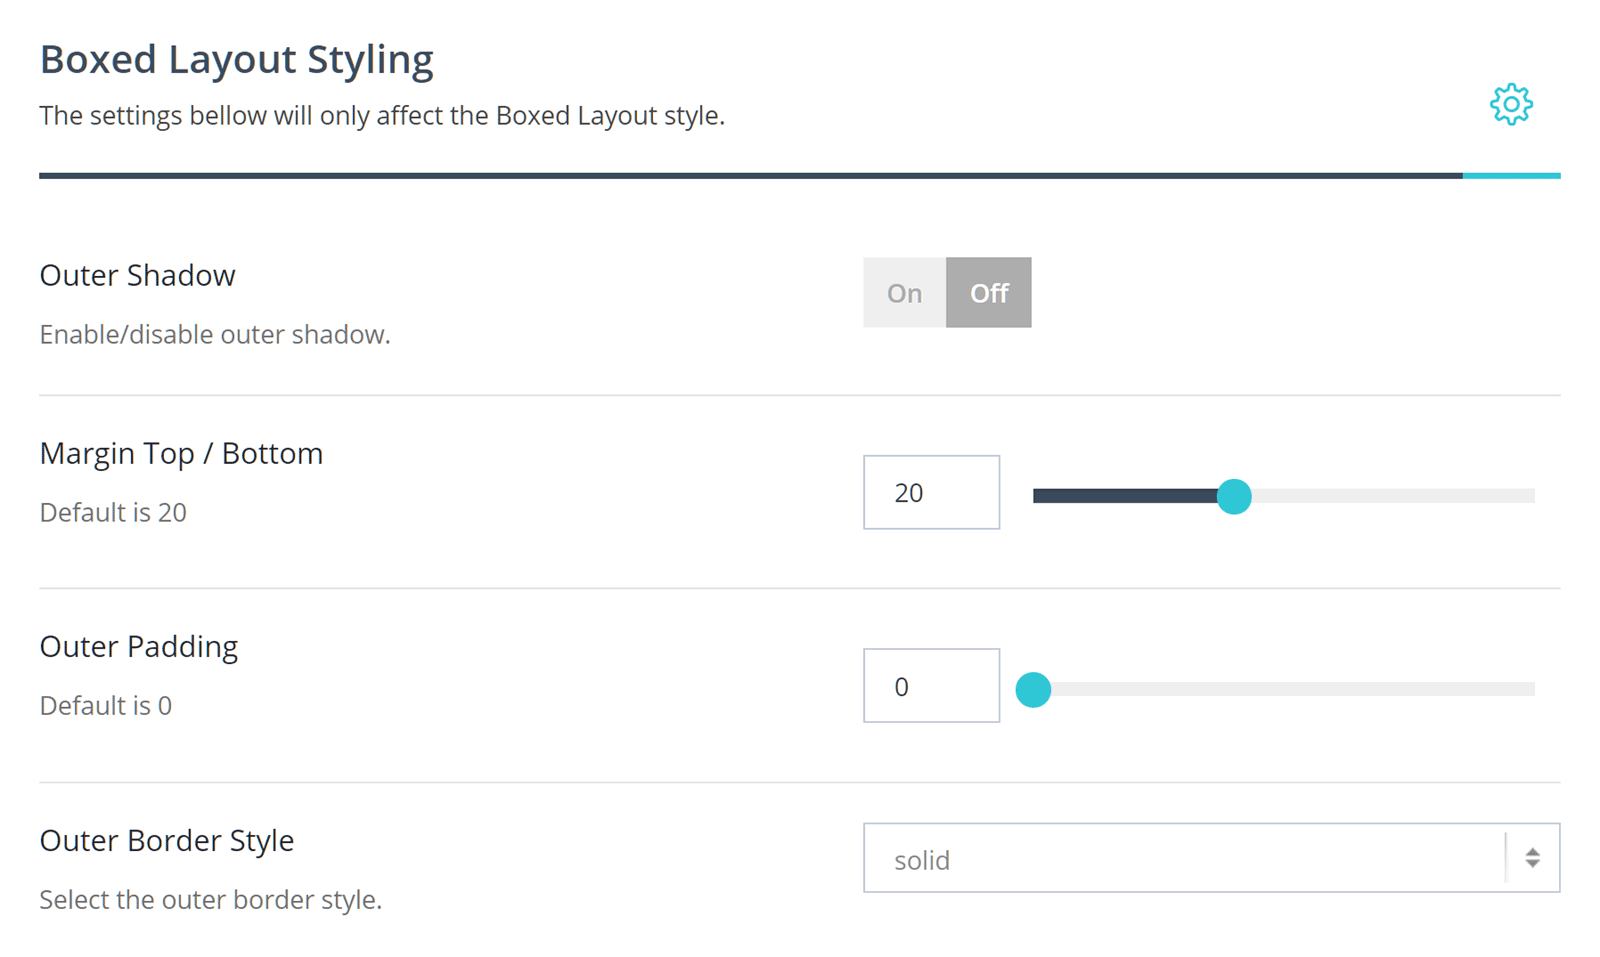The height and width of the screenshot is (957, 1600).
Task: Click the "Default is 20" hint text
Action: tap(113, 512)
